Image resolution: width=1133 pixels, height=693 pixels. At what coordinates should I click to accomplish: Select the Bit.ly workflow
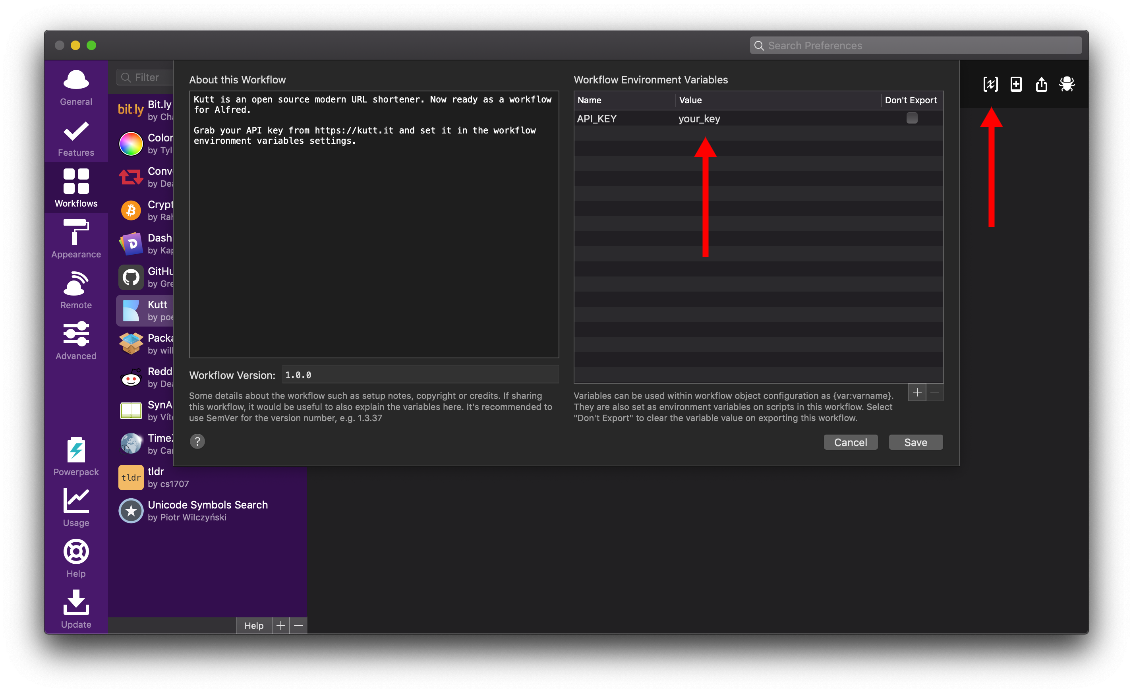145,110
